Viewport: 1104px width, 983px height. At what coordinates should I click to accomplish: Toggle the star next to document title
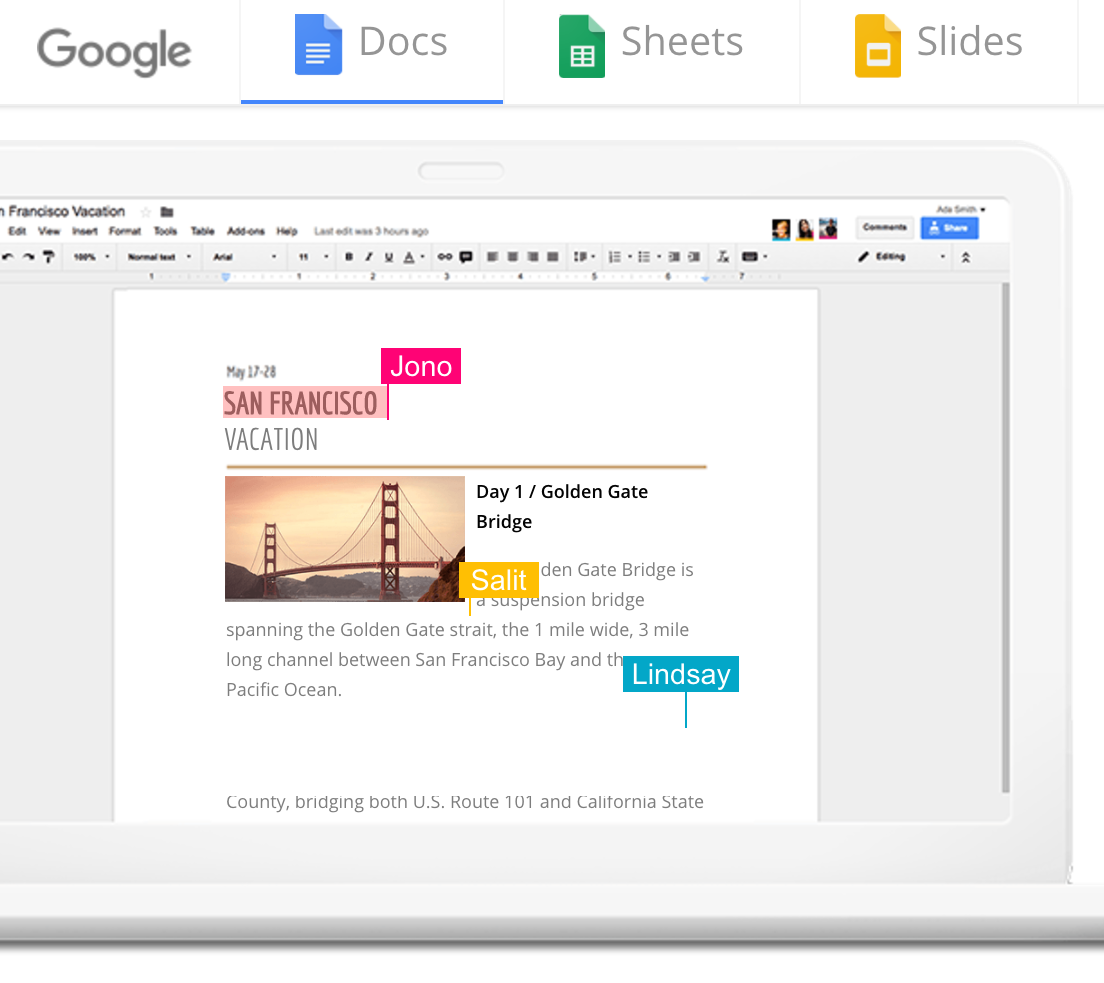pyautogui.click(x=146, y=212)
